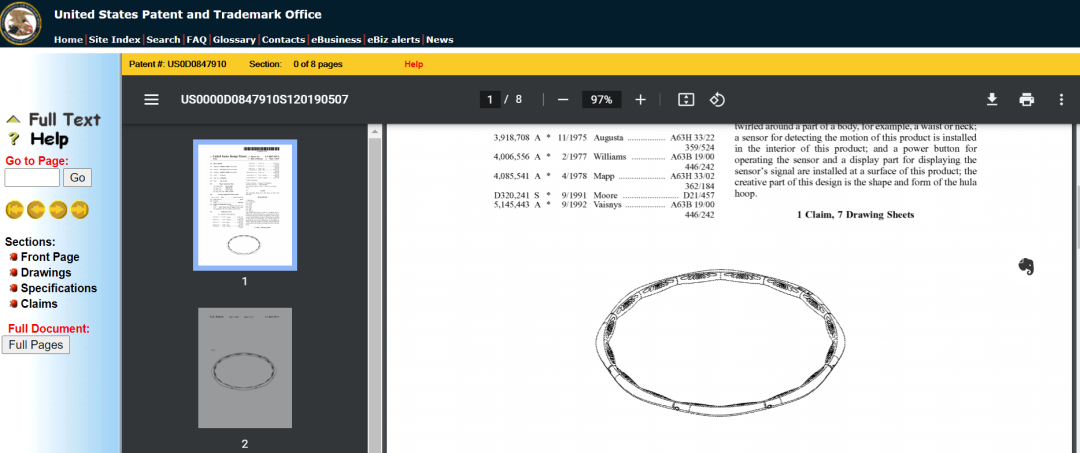Go to last page gold arrow
This screenshot has height=453, width=1080.
coord(80,209)
